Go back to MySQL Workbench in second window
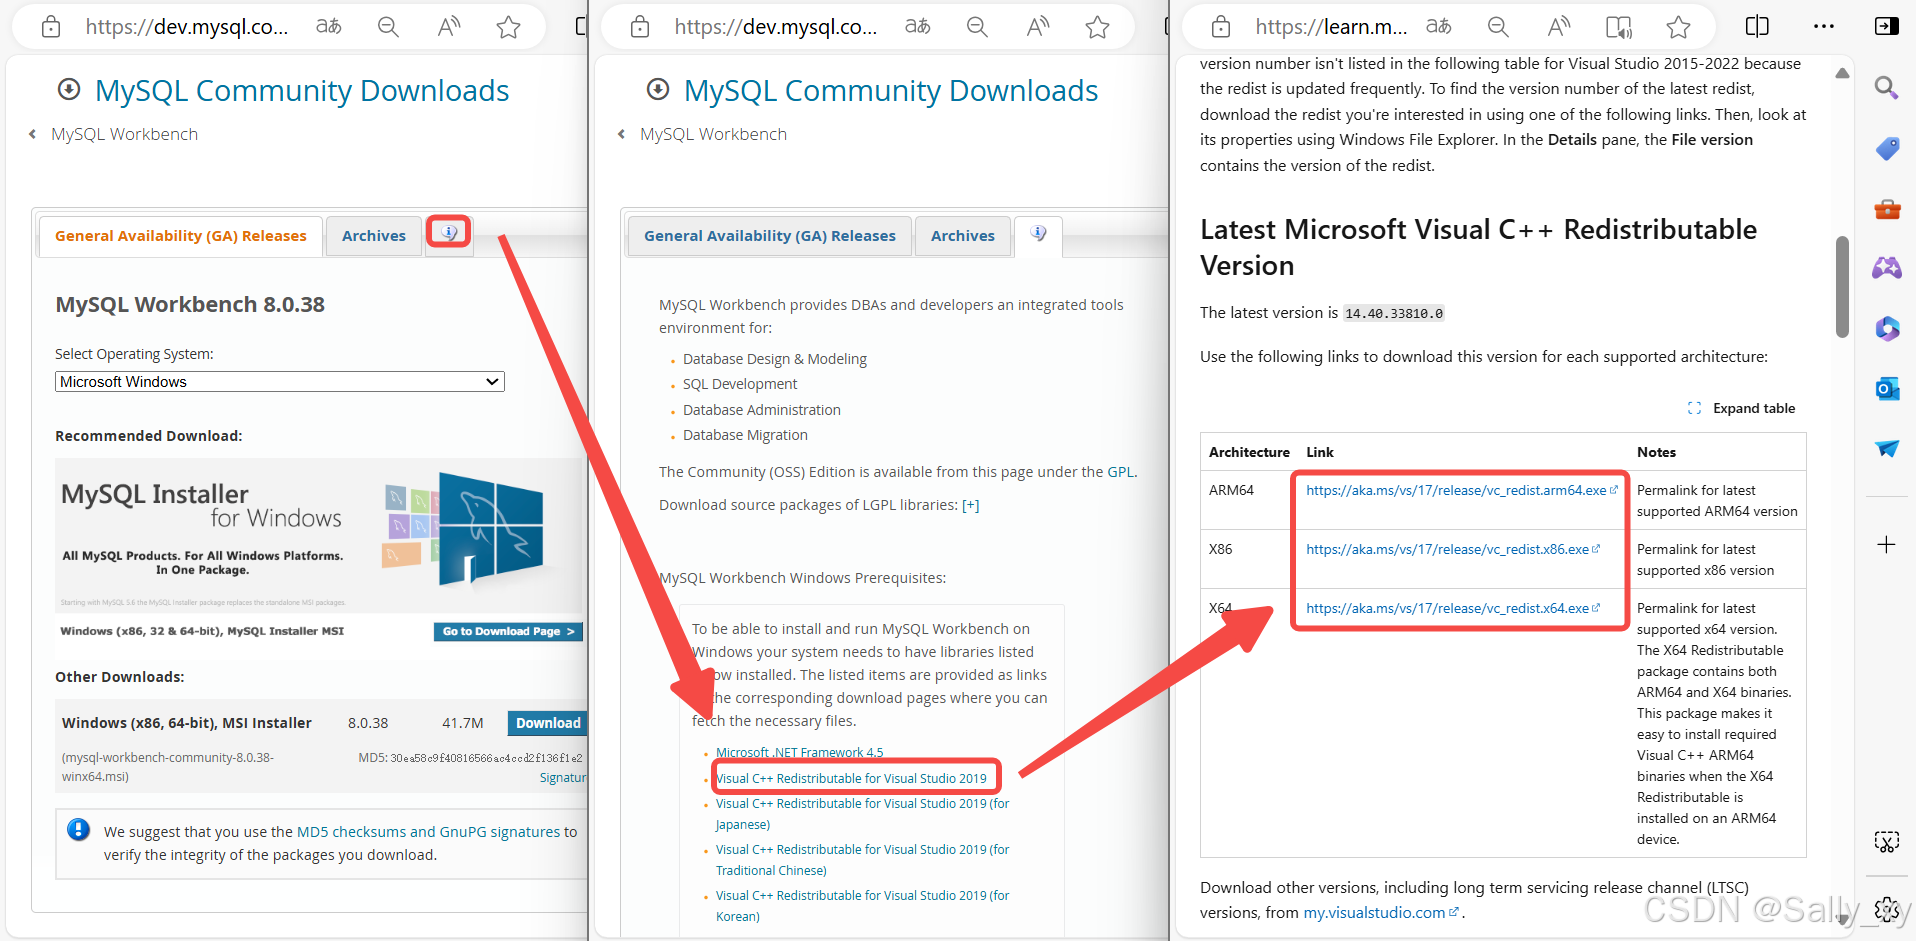 [x=713, y=134]
